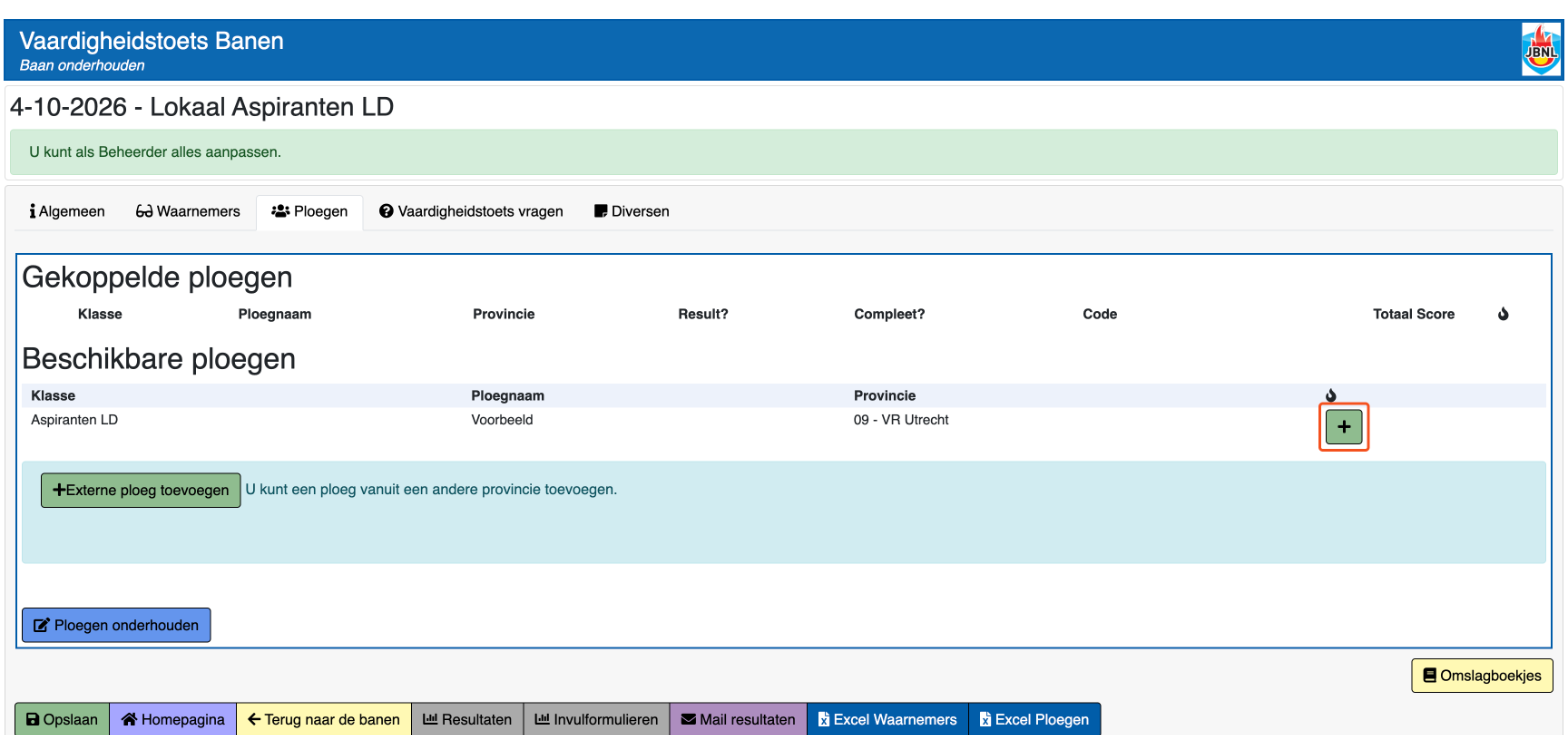
Task: Click Terug naar de banen
Action: click(324, 719)
